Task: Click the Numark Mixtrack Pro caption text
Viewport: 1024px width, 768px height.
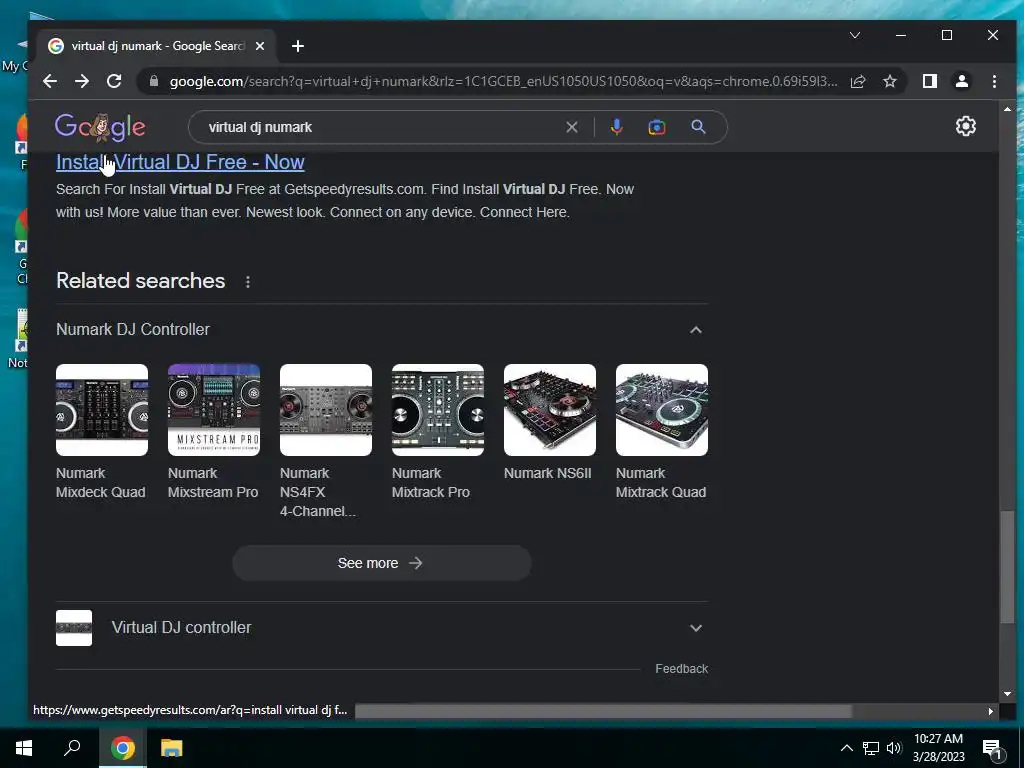Action: click(x=431, y=483)
